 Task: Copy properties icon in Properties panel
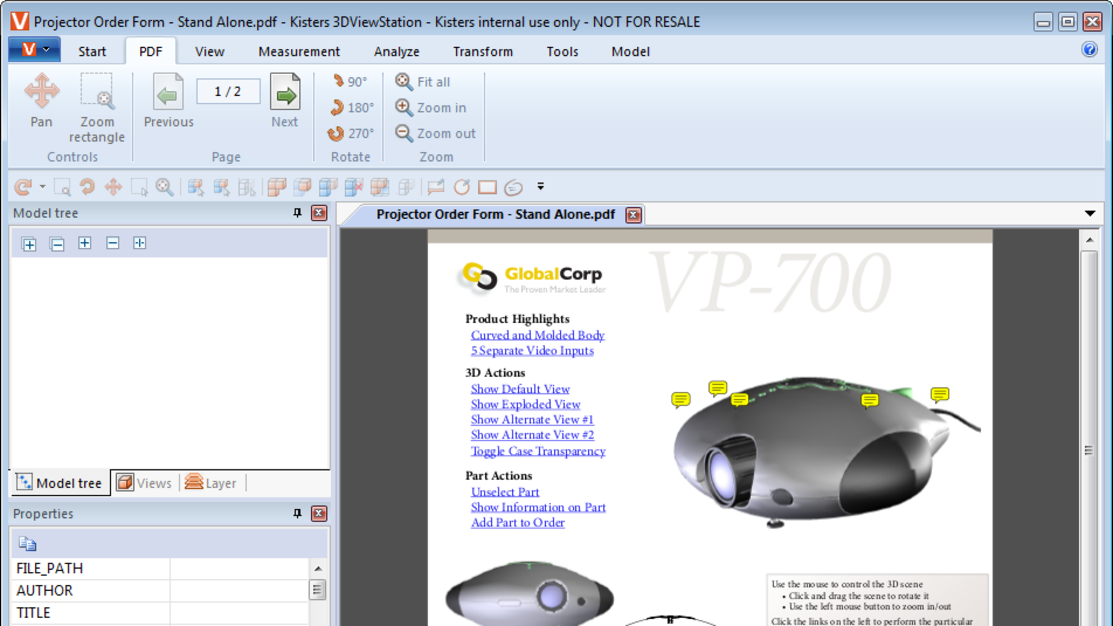28,544
